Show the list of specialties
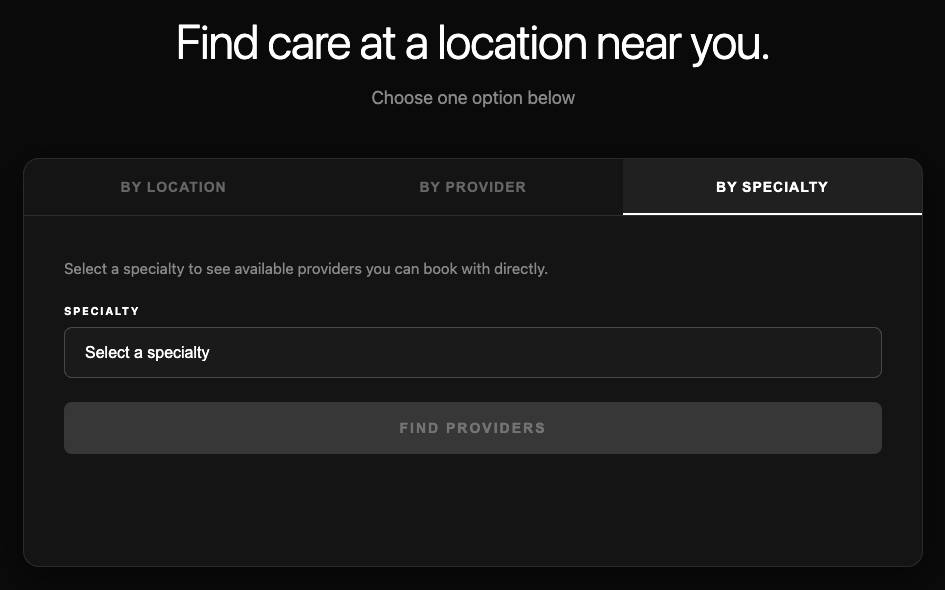 (x=472, y=353)
